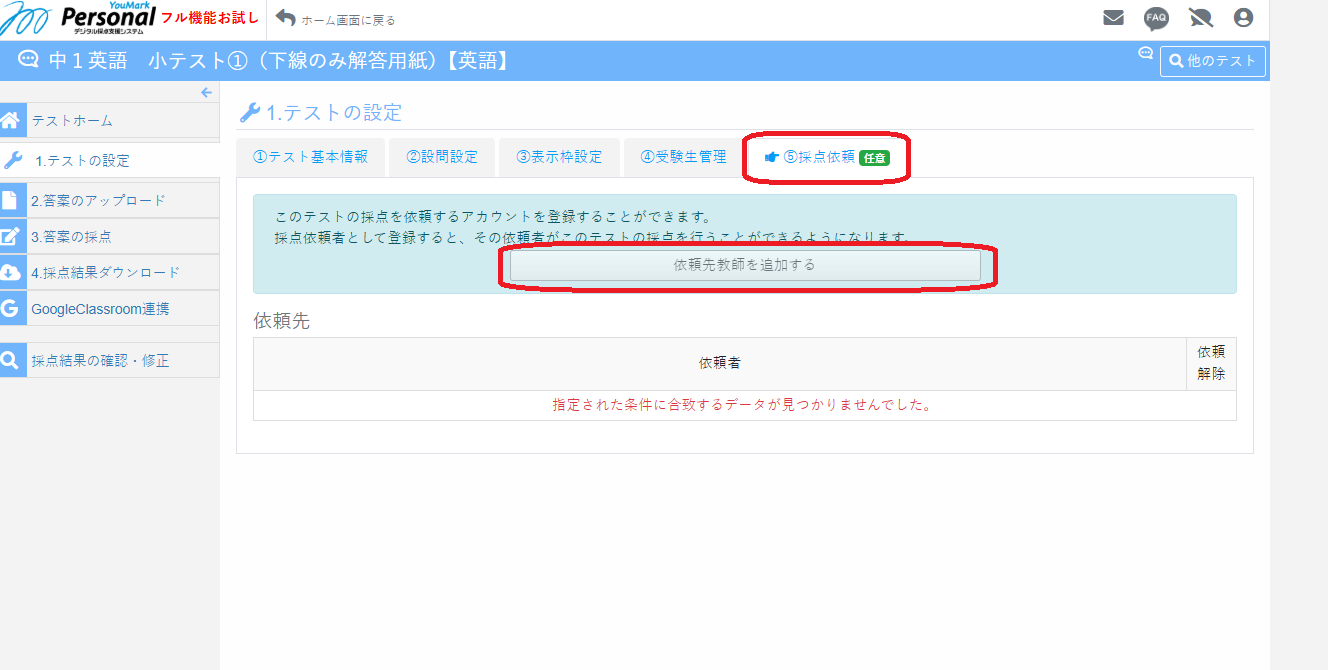Click the pencil edit icon for 答案の採点
This screenshot has width=1328, height=670.
click(11, 237)
